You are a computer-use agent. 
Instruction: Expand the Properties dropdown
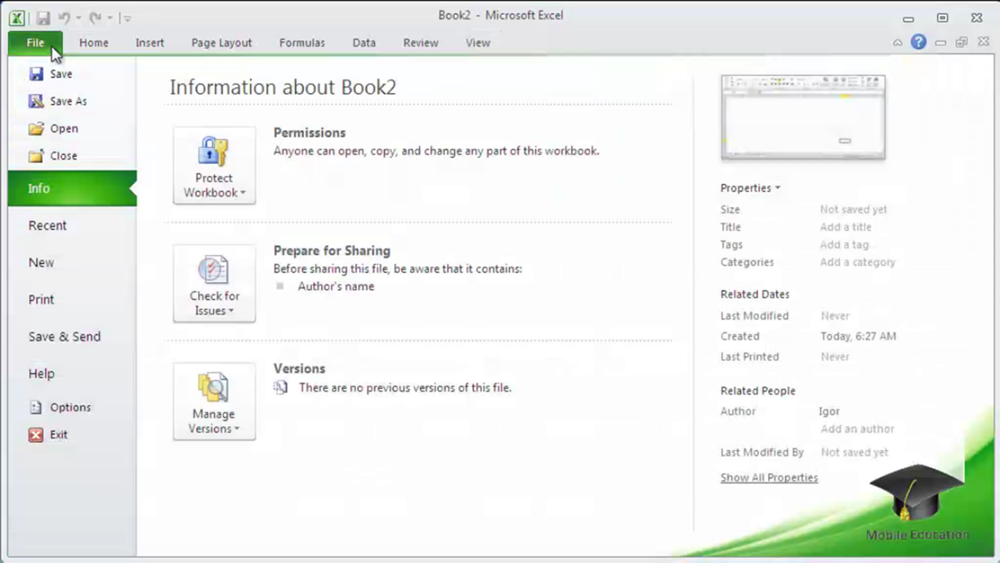[x=750, y=188]
